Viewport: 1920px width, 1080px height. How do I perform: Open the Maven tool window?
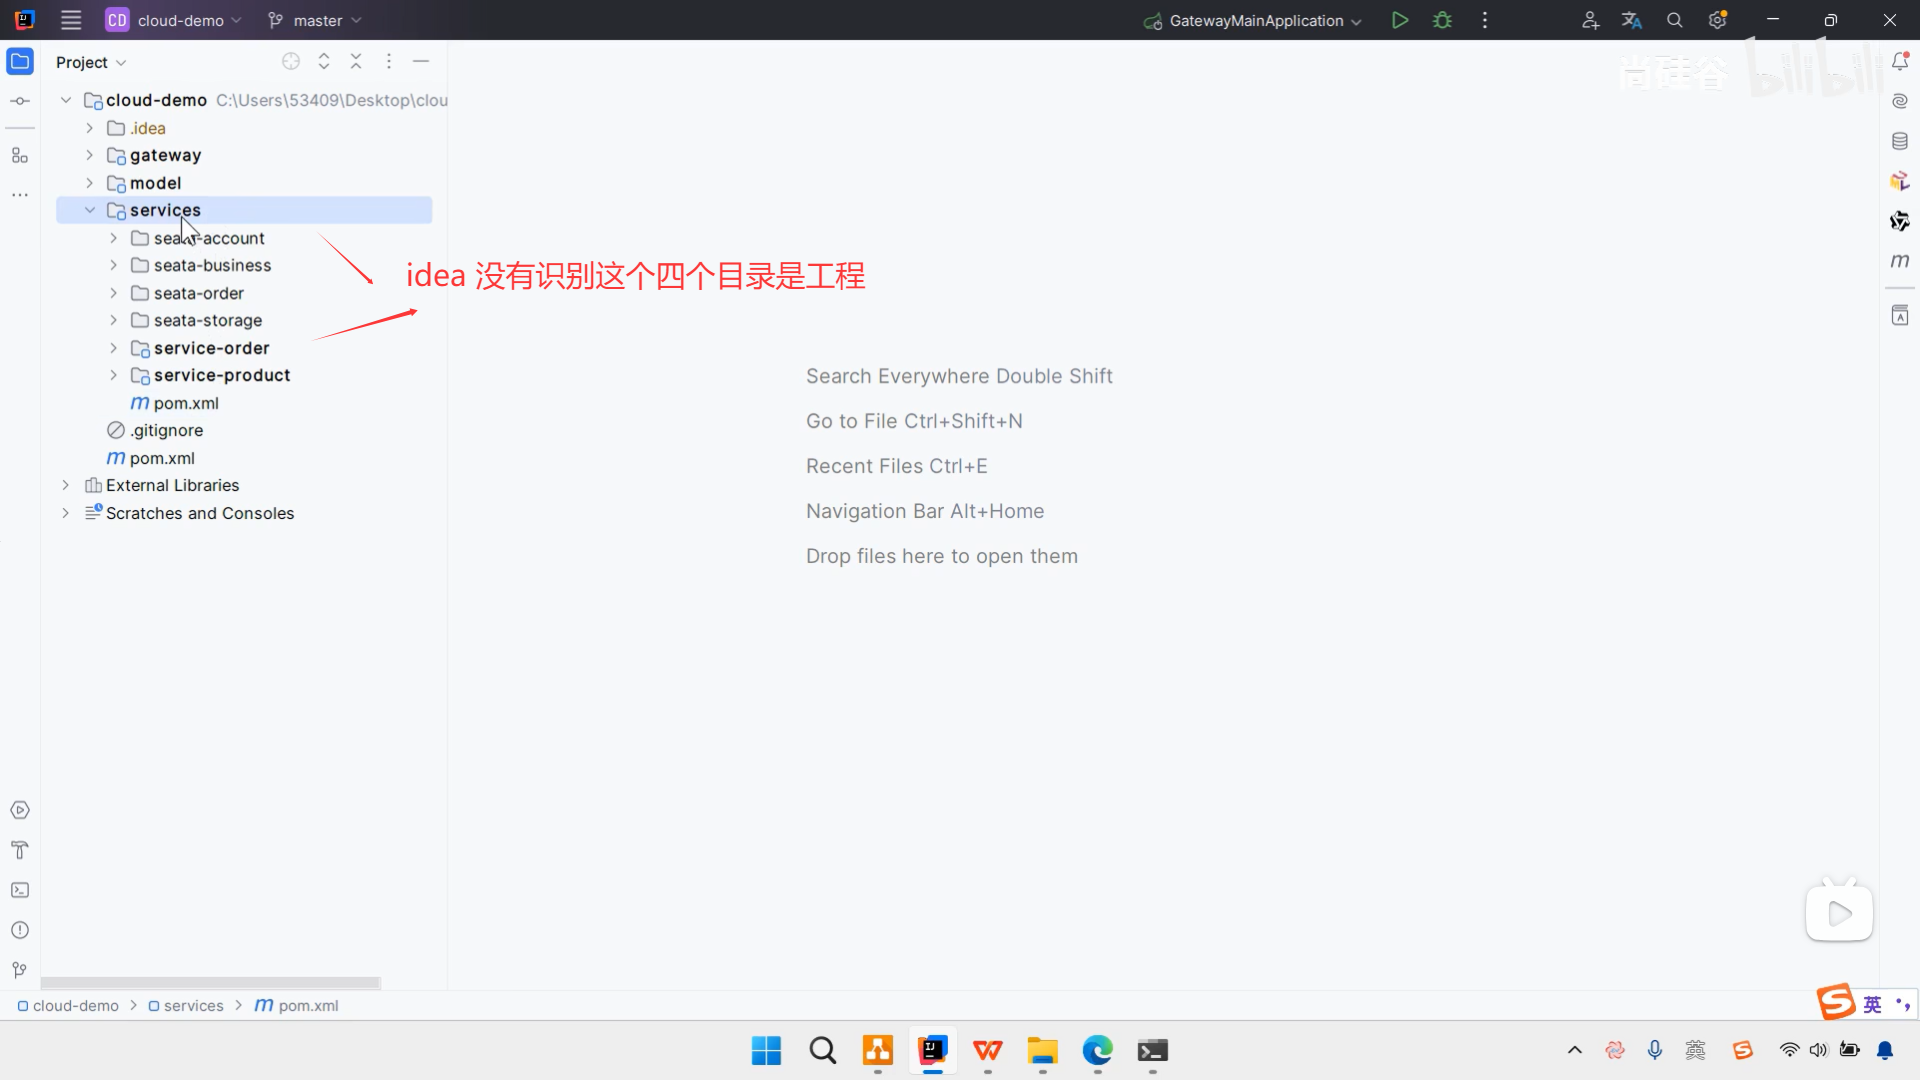coord(1900,260)
